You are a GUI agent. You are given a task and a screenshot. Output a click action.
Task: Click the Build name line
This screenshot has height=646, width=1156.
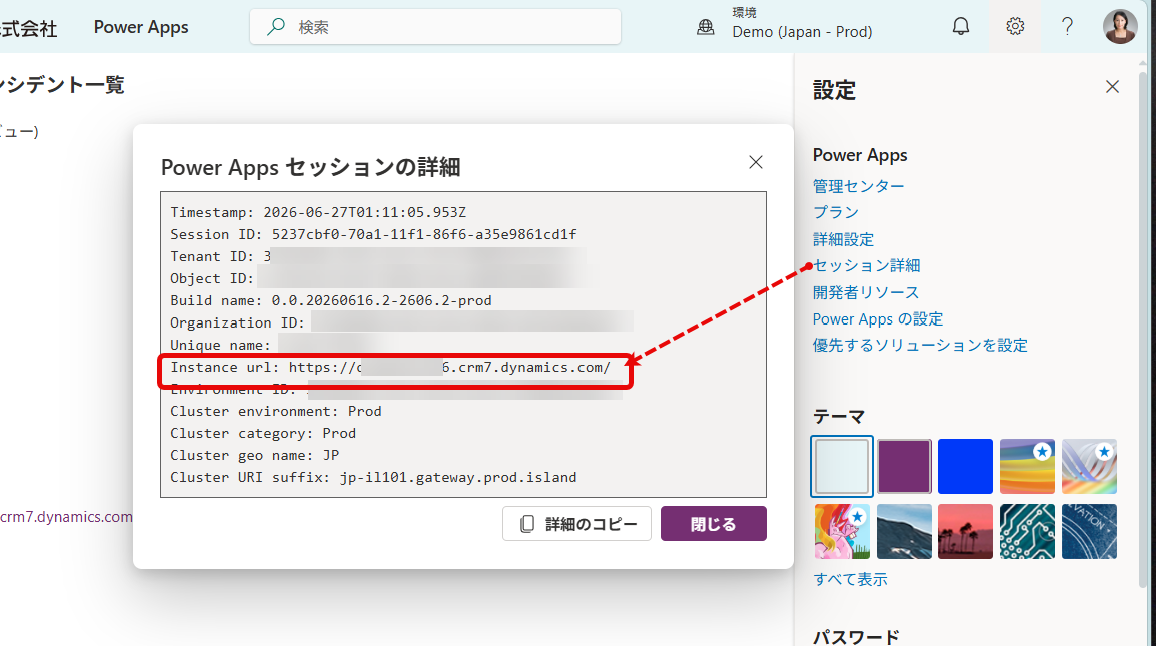tap(330, 301)
